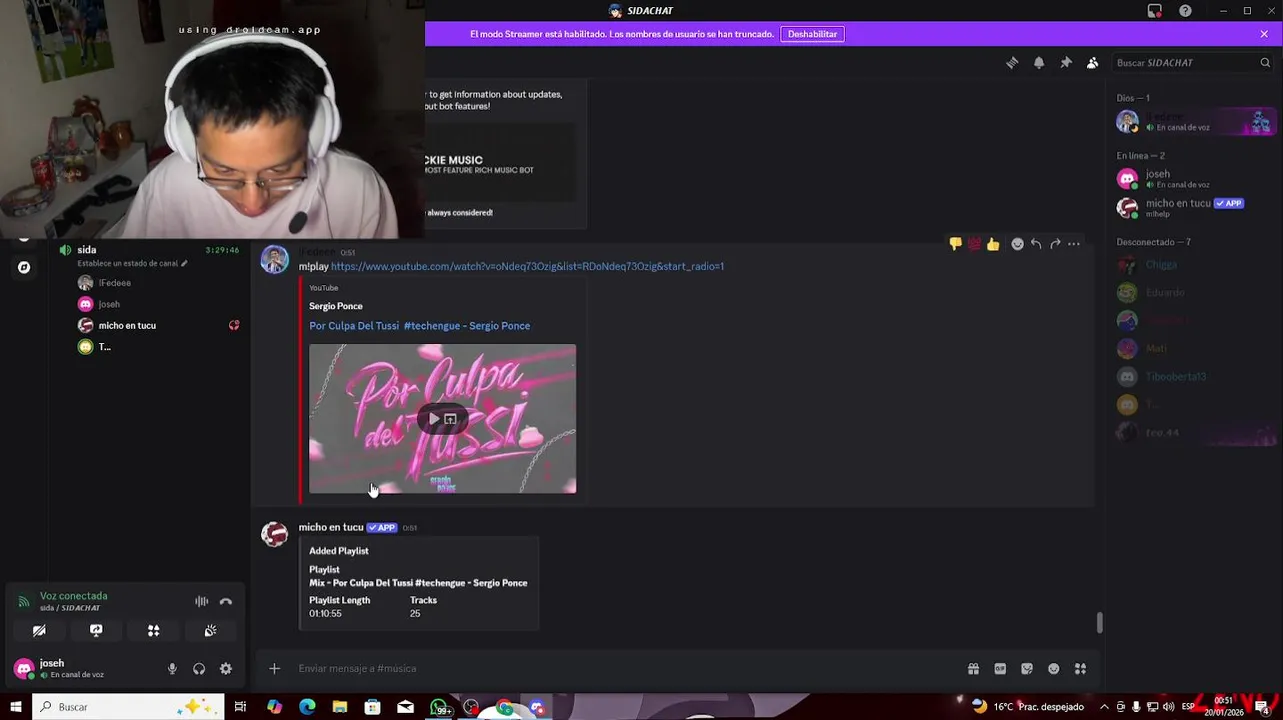React with thumbs down emoji
The image size is (1283, 720).
(955, 244)
